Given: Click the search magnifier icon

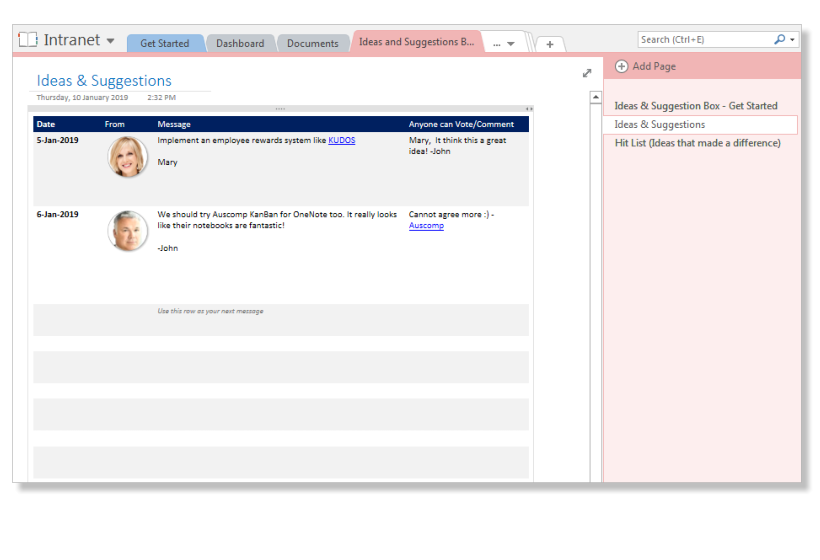Looking at the screenshot, I should 780,39.
